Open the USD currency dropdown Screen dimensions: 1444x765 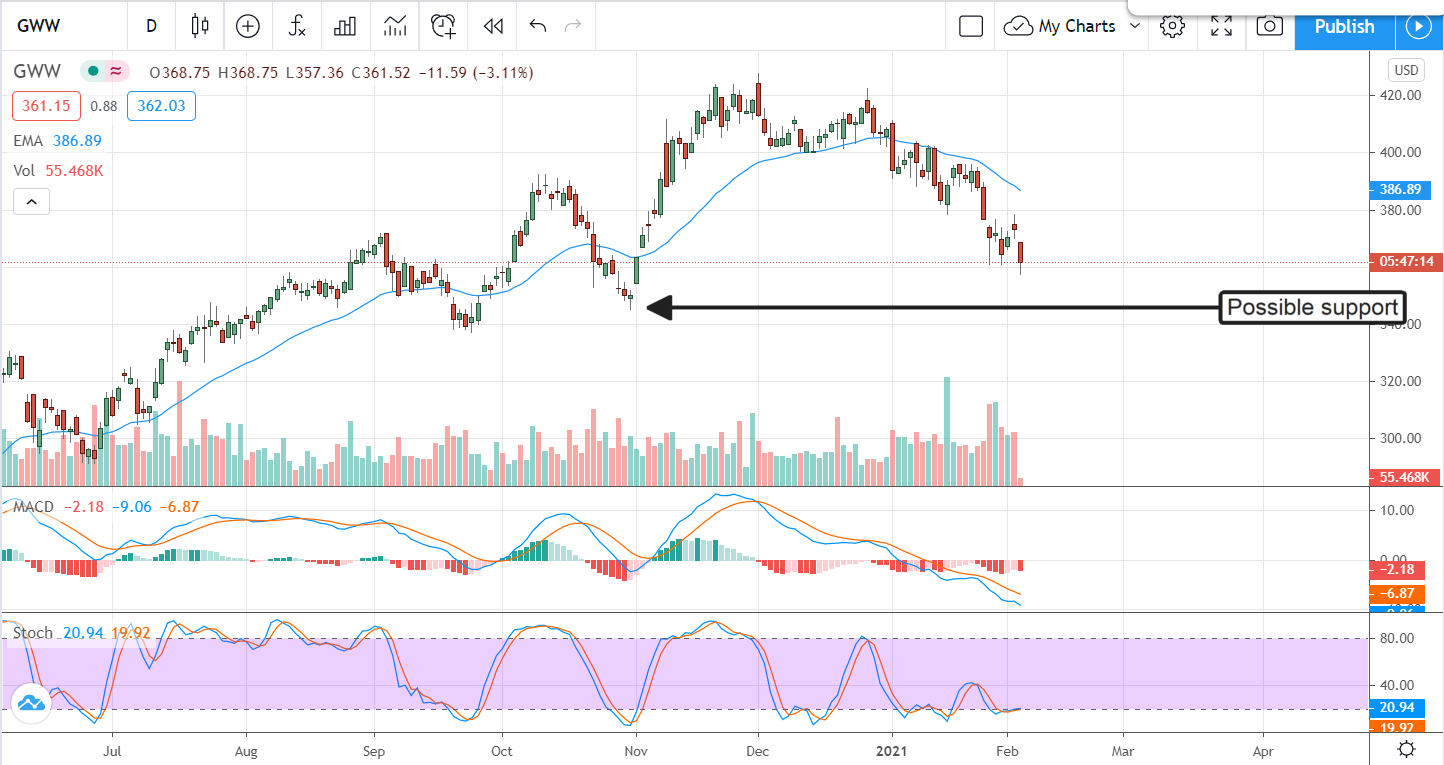tap(1405, 71)
